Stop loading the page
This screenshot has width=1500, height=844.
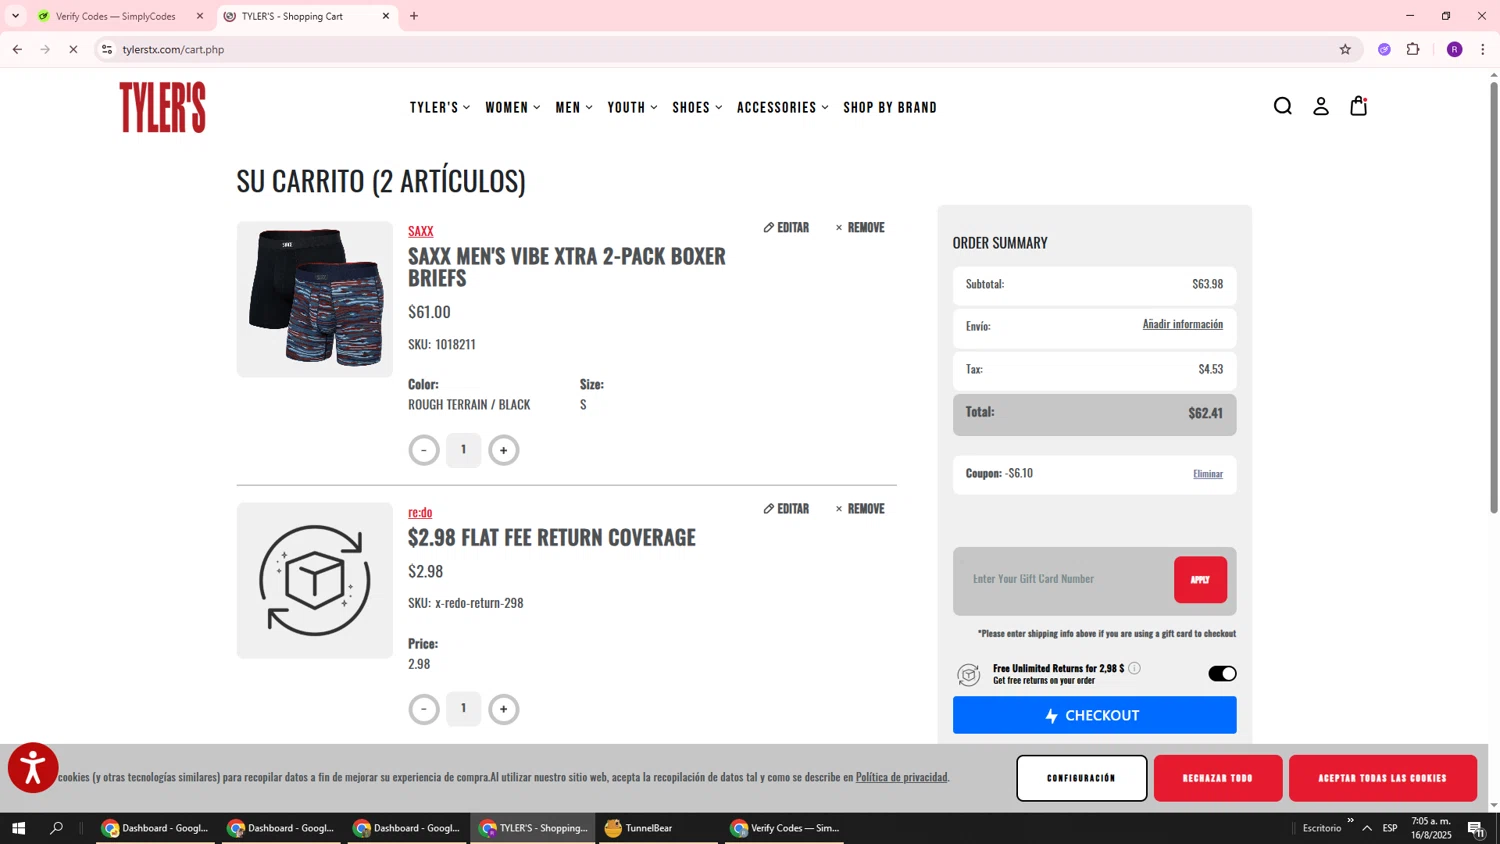coord(73,49)
